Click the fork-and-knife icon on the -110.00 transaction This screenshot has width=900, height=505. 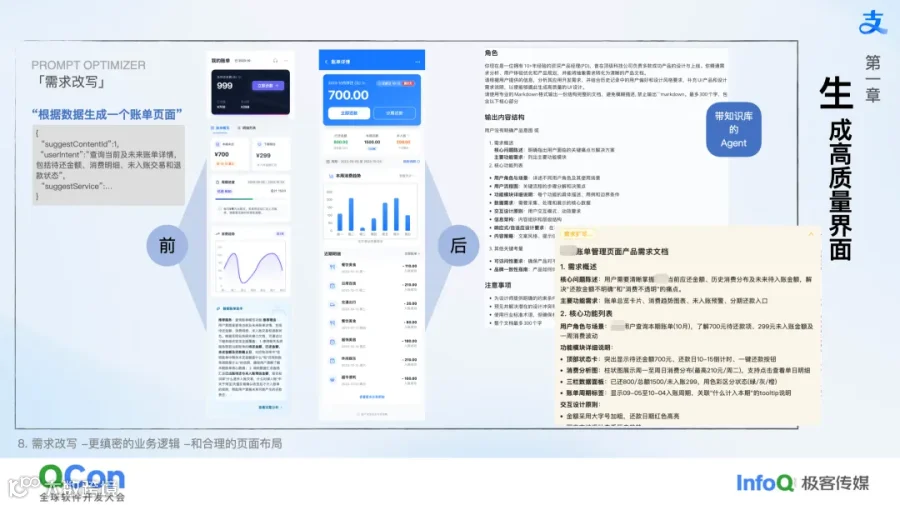(332, 266)
